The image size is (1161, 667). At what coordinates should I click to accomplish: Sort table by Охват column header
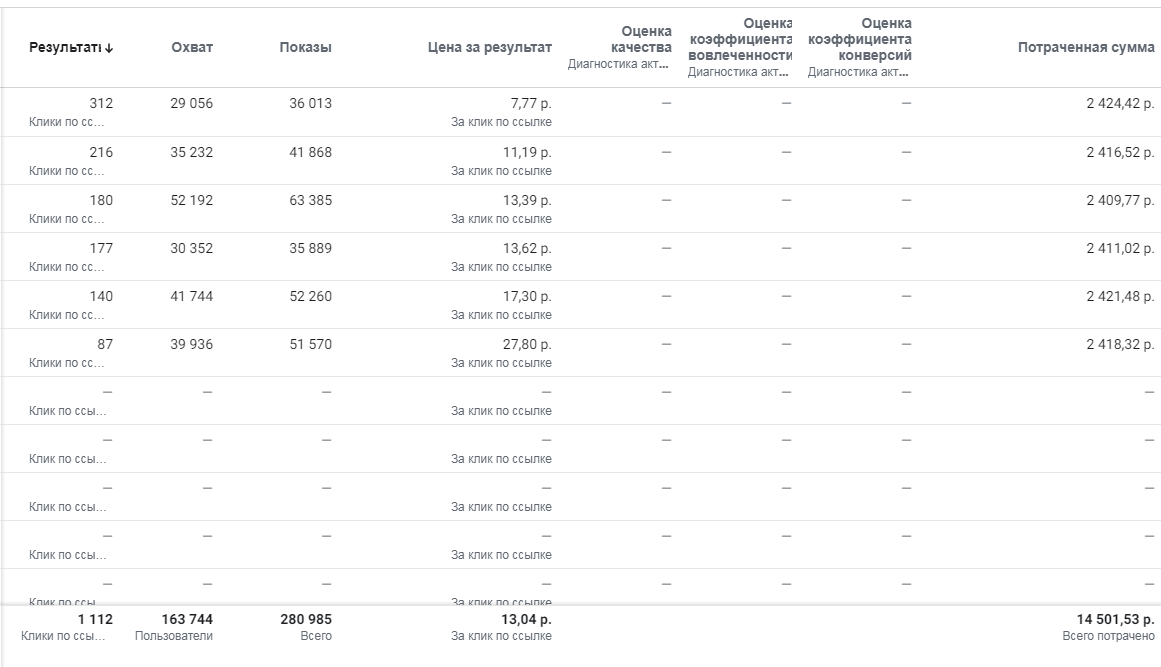click(x=191, y=47)
